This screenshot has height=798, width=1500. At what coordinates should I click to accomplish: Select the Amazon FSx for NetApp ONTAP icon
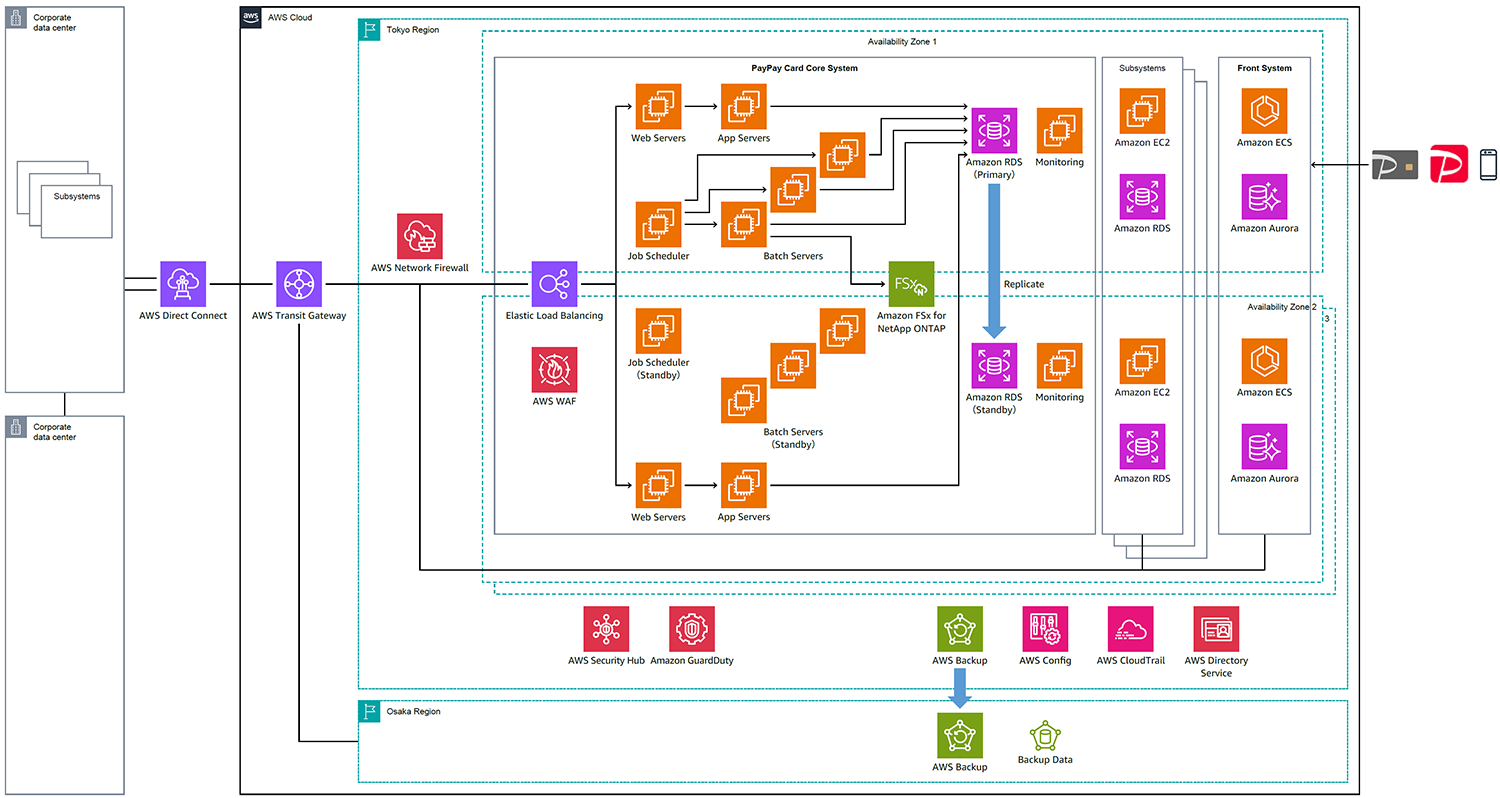coord(911,284)
